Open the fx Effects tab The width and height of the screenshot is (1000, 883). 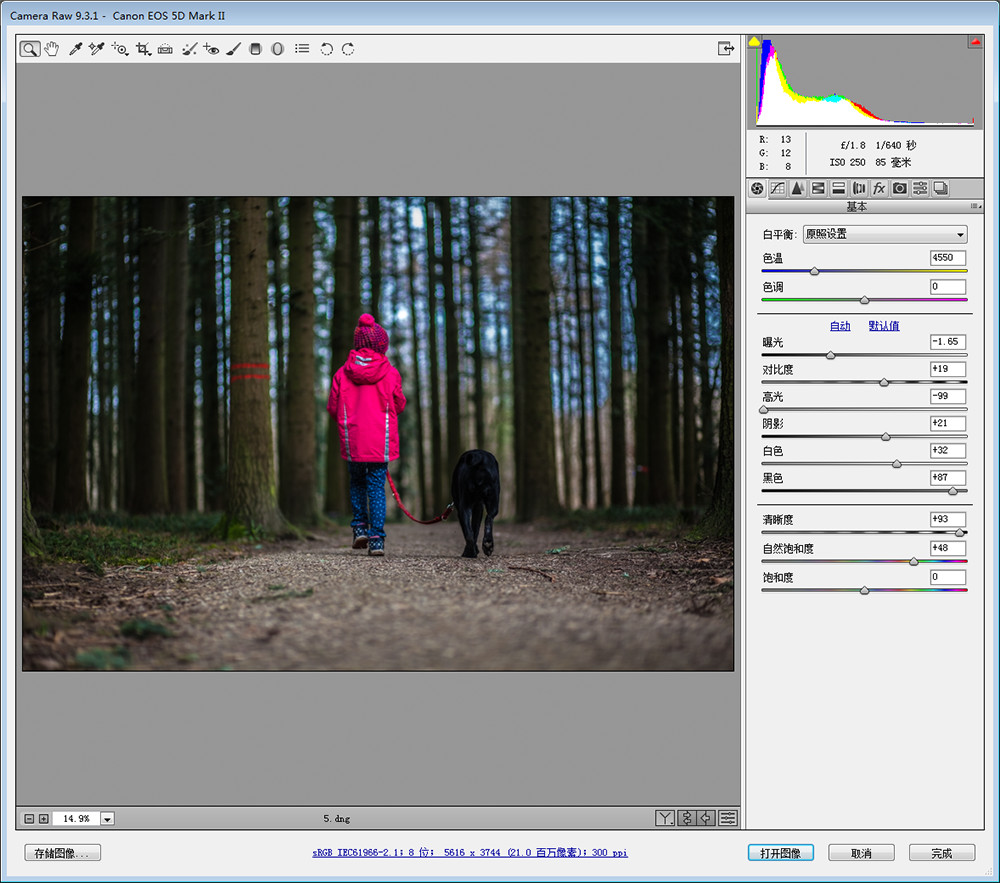point(879,188)
